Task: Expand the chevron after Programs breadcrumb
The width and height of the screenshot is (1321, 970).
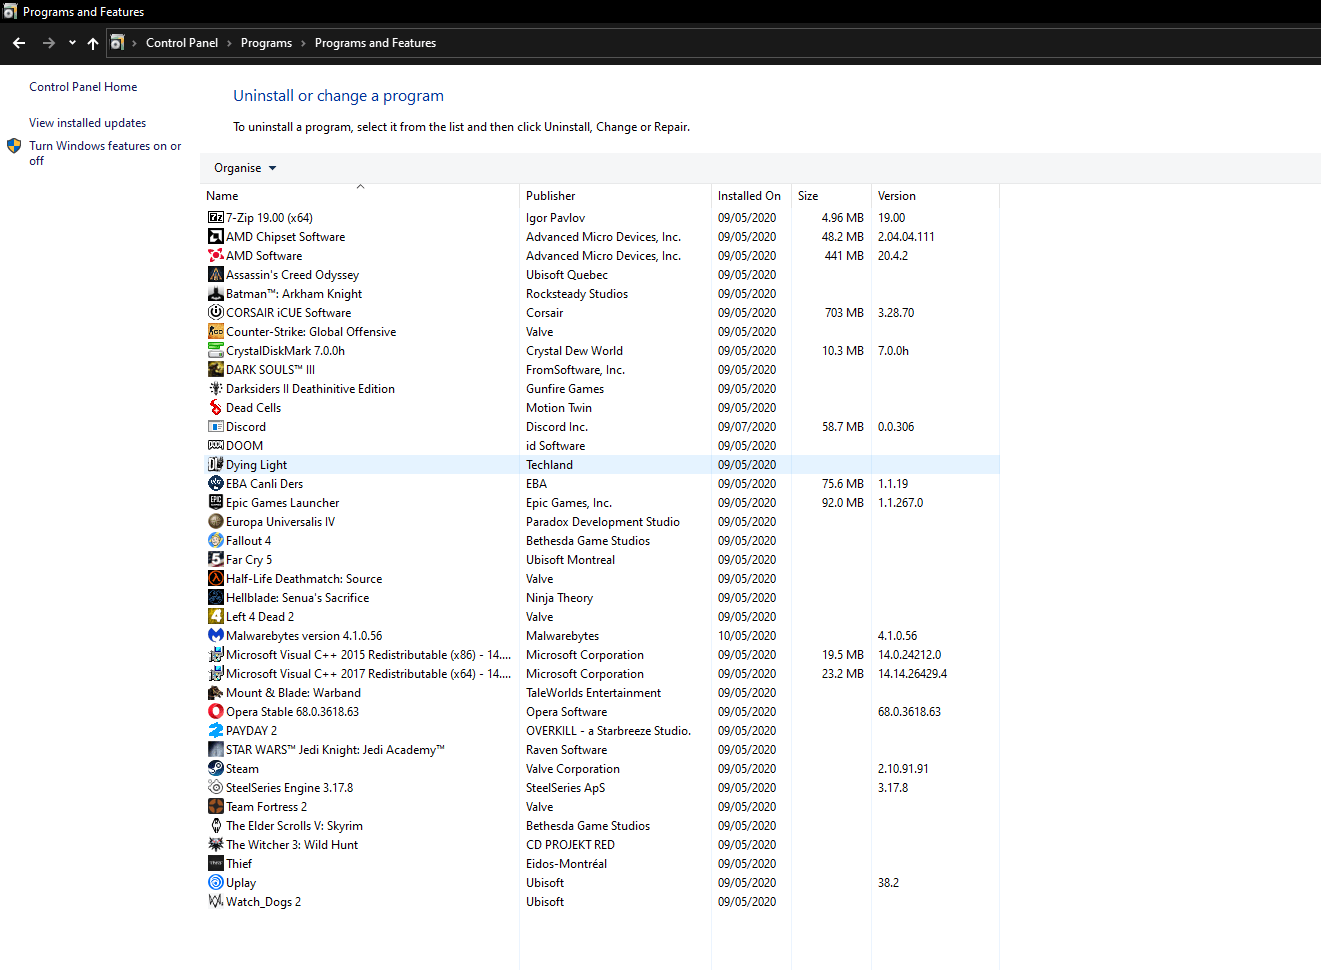Action: pos(303,43)
